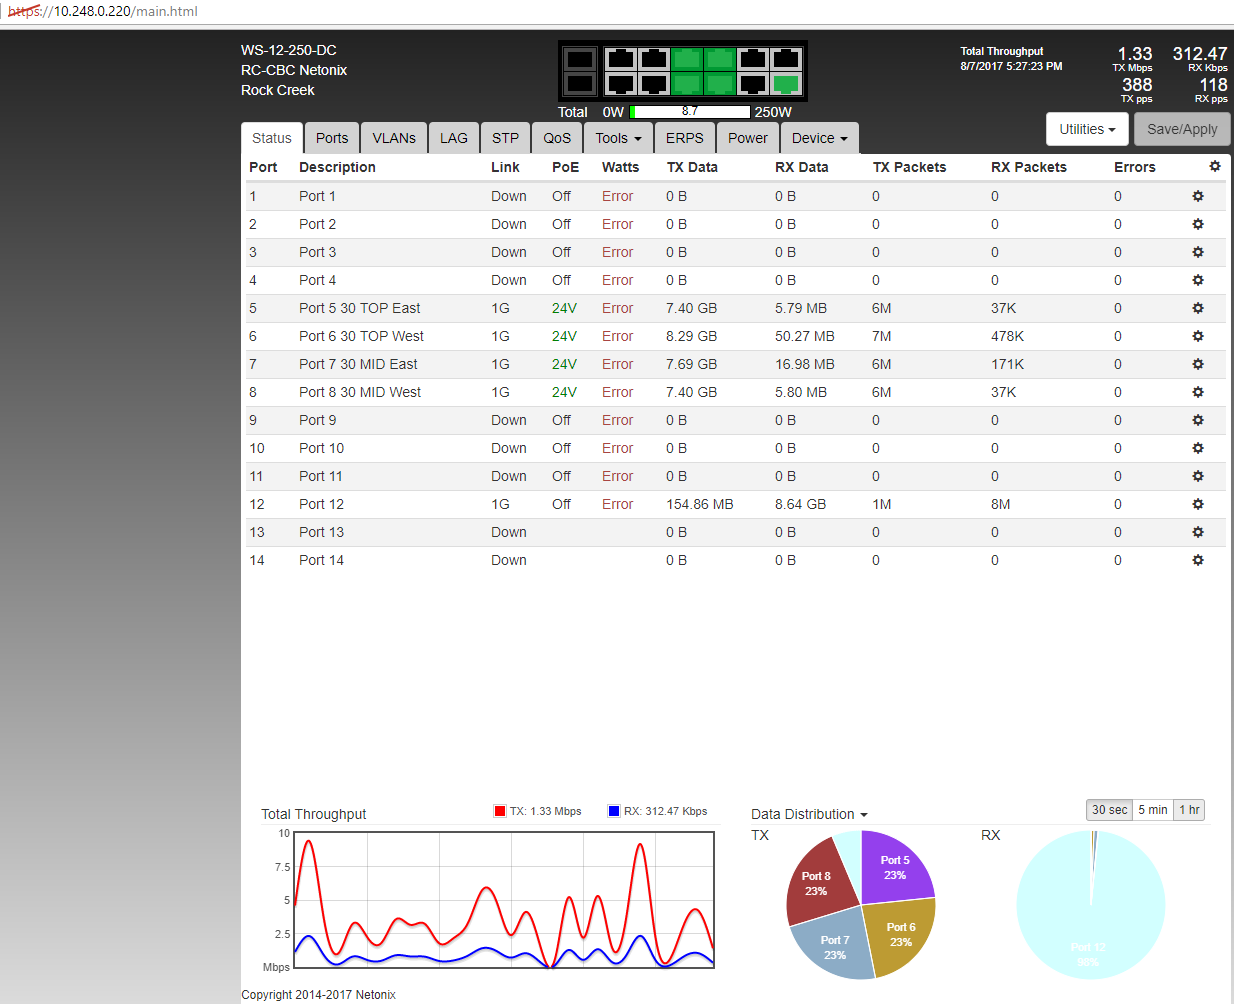Expand the Tools dropdown menu
This screenshot has height=1004, width=1234.
coord(618,138)
